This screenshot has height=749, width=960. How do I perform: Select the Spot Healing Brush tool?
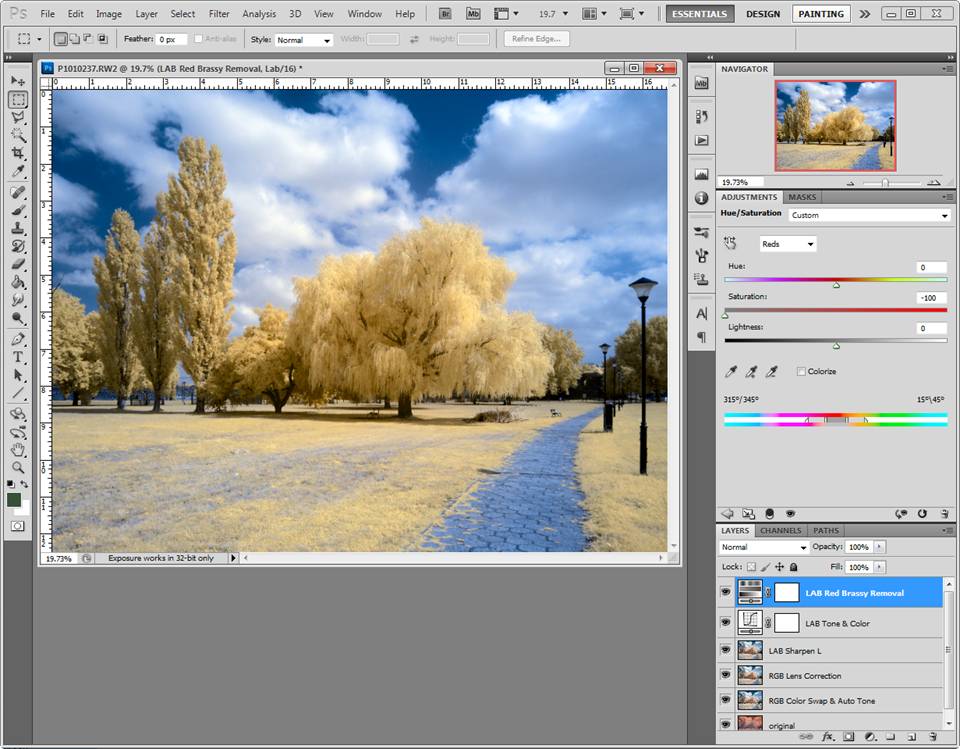[x=18, y=192]
